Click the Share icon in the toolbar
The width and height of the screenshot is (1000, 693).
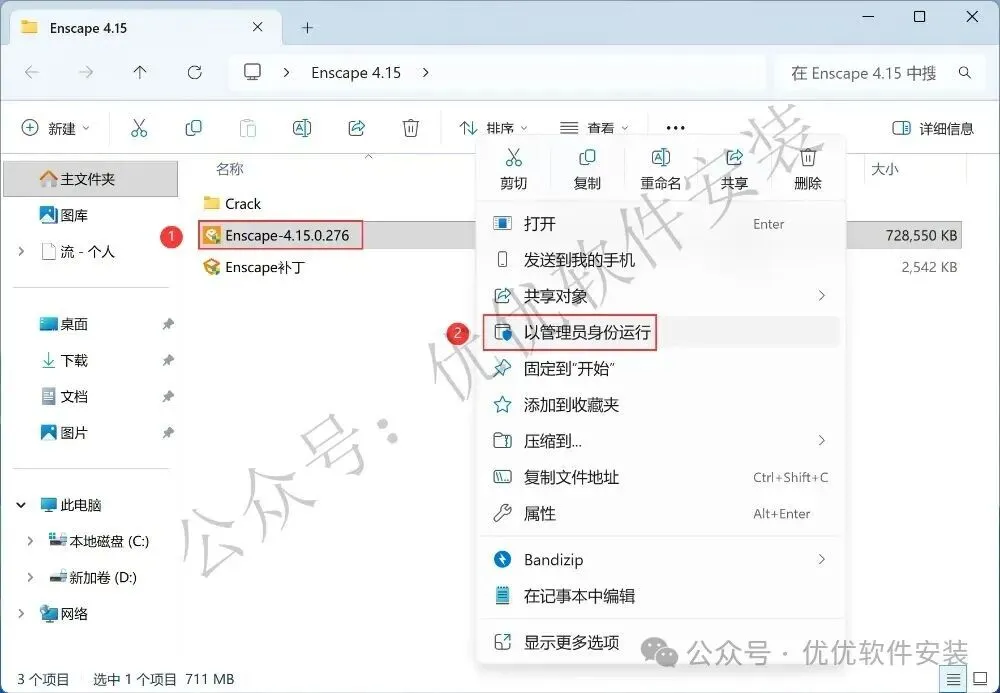point(357,128)
